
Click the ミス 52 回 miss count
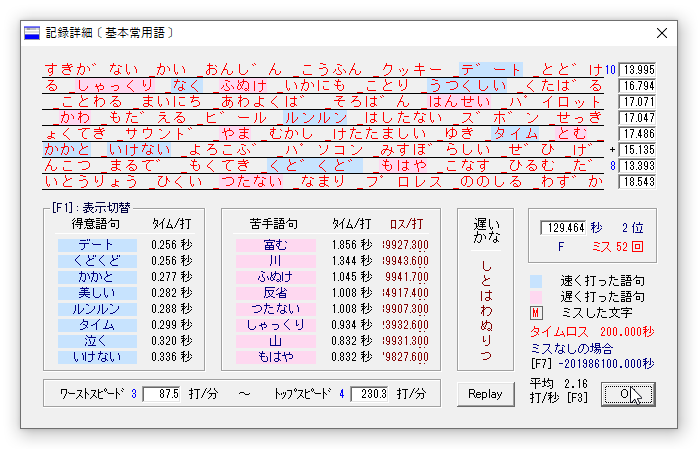(x=618, y=247)
